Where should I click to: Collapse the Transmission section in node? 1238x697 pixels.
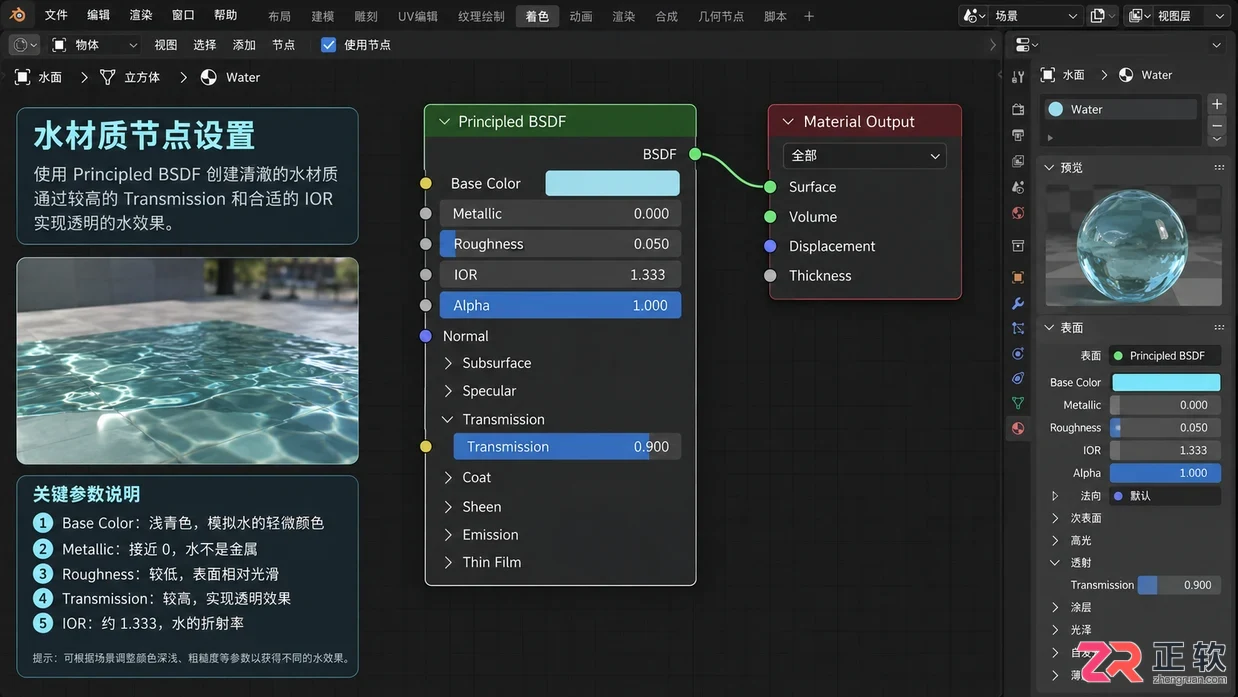449,419
